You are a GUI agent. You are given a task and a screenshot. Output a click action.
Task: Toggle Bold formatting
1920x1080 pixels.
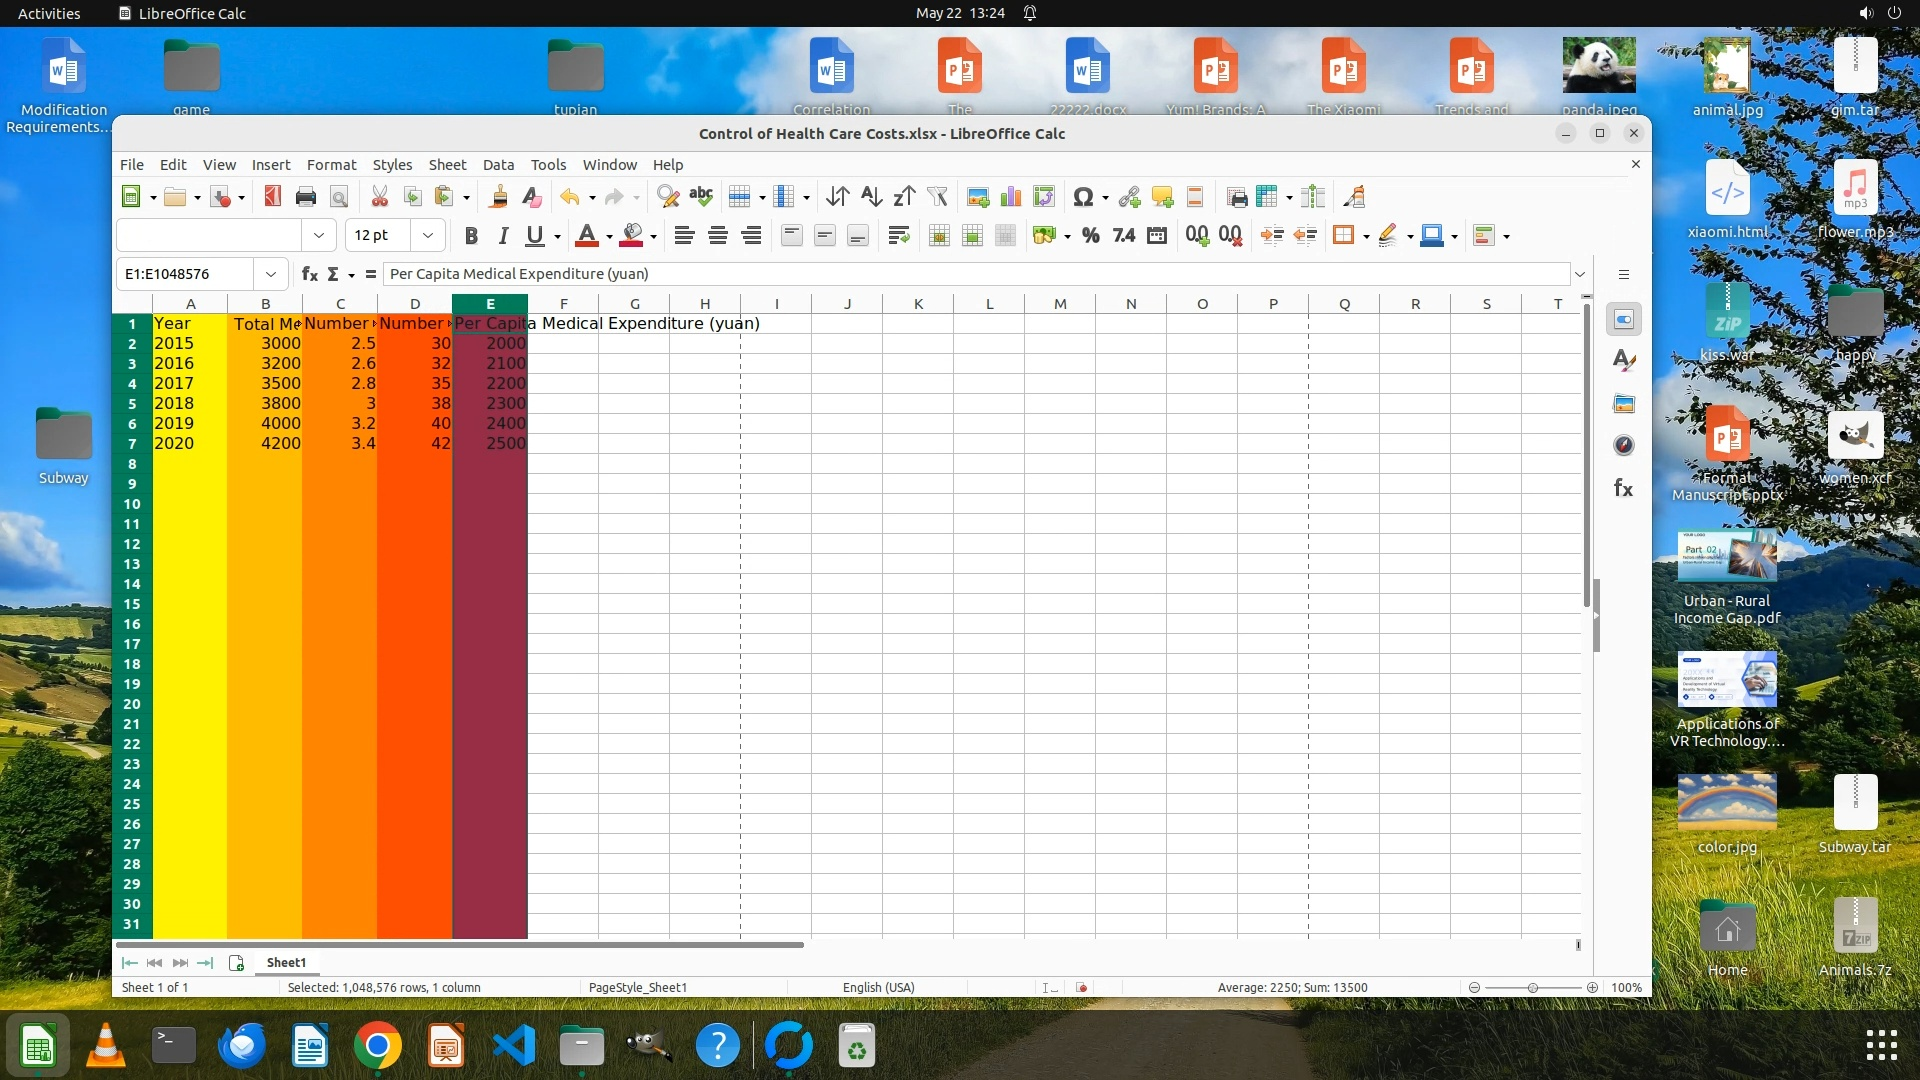[x=471, y=236]
